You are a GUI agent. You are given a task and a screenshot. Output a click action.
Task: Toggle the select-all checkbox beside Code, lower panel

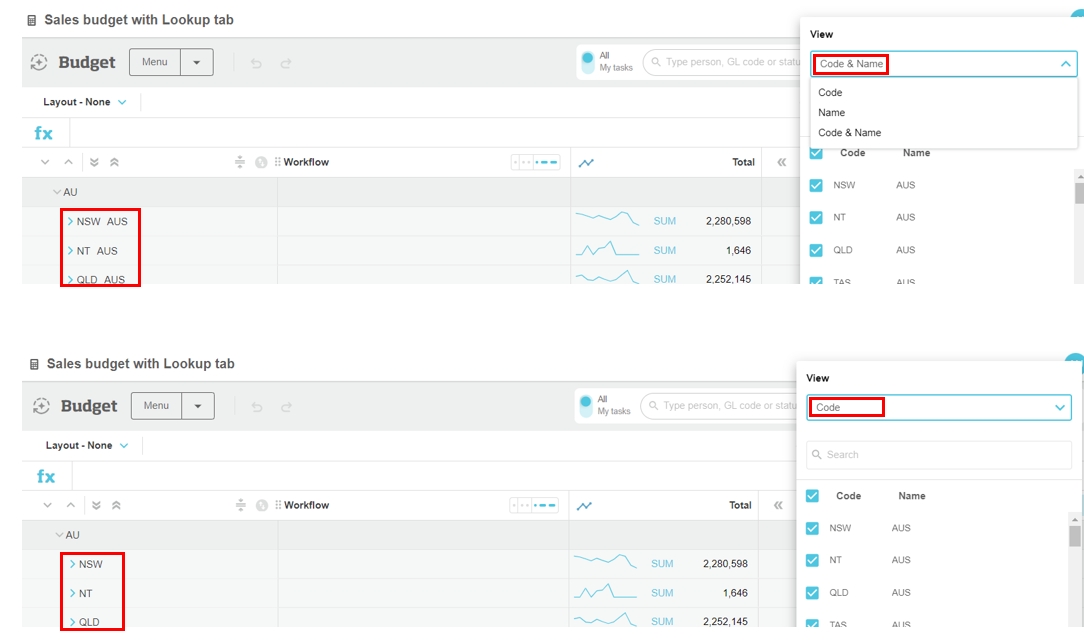click(x=813, y=496)
